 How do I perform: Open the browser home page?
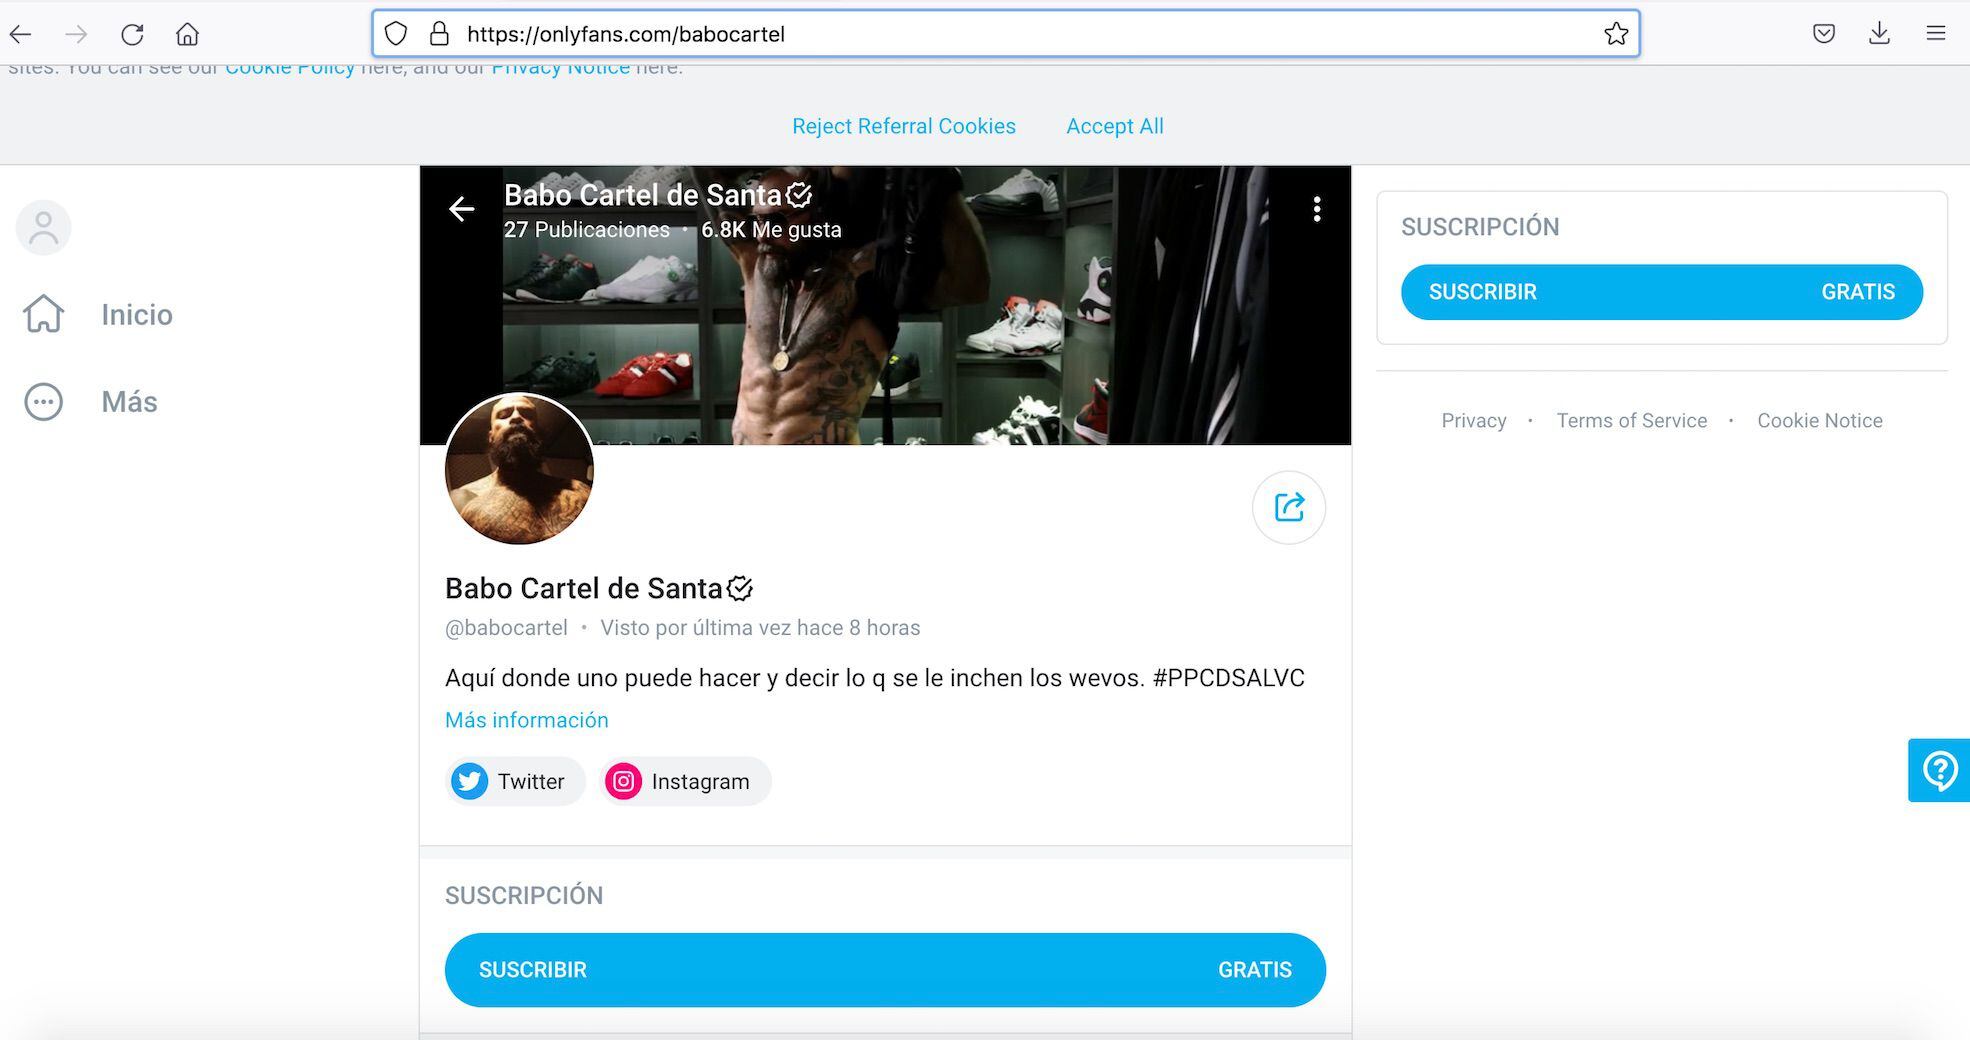click(x=187, y=34)
